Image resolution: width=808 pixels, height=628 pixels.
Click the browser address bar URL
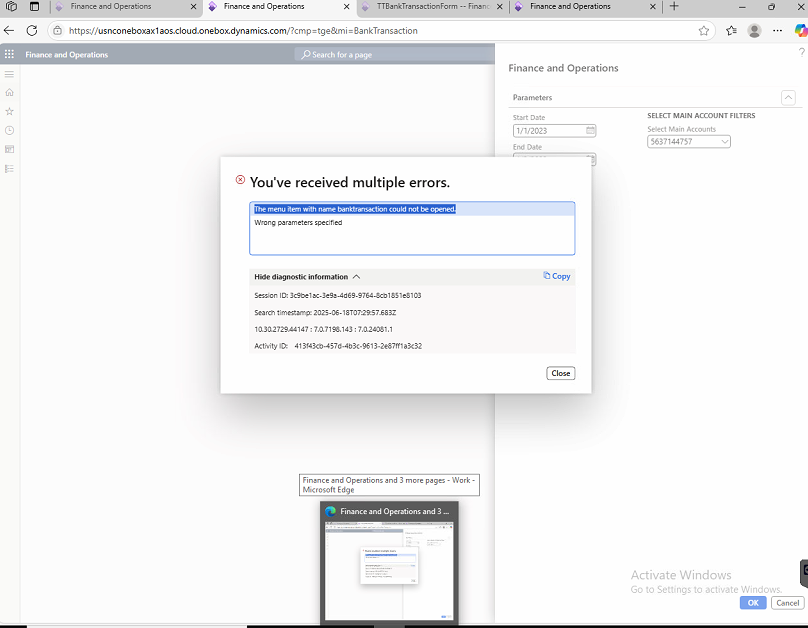tap(243, 31)
